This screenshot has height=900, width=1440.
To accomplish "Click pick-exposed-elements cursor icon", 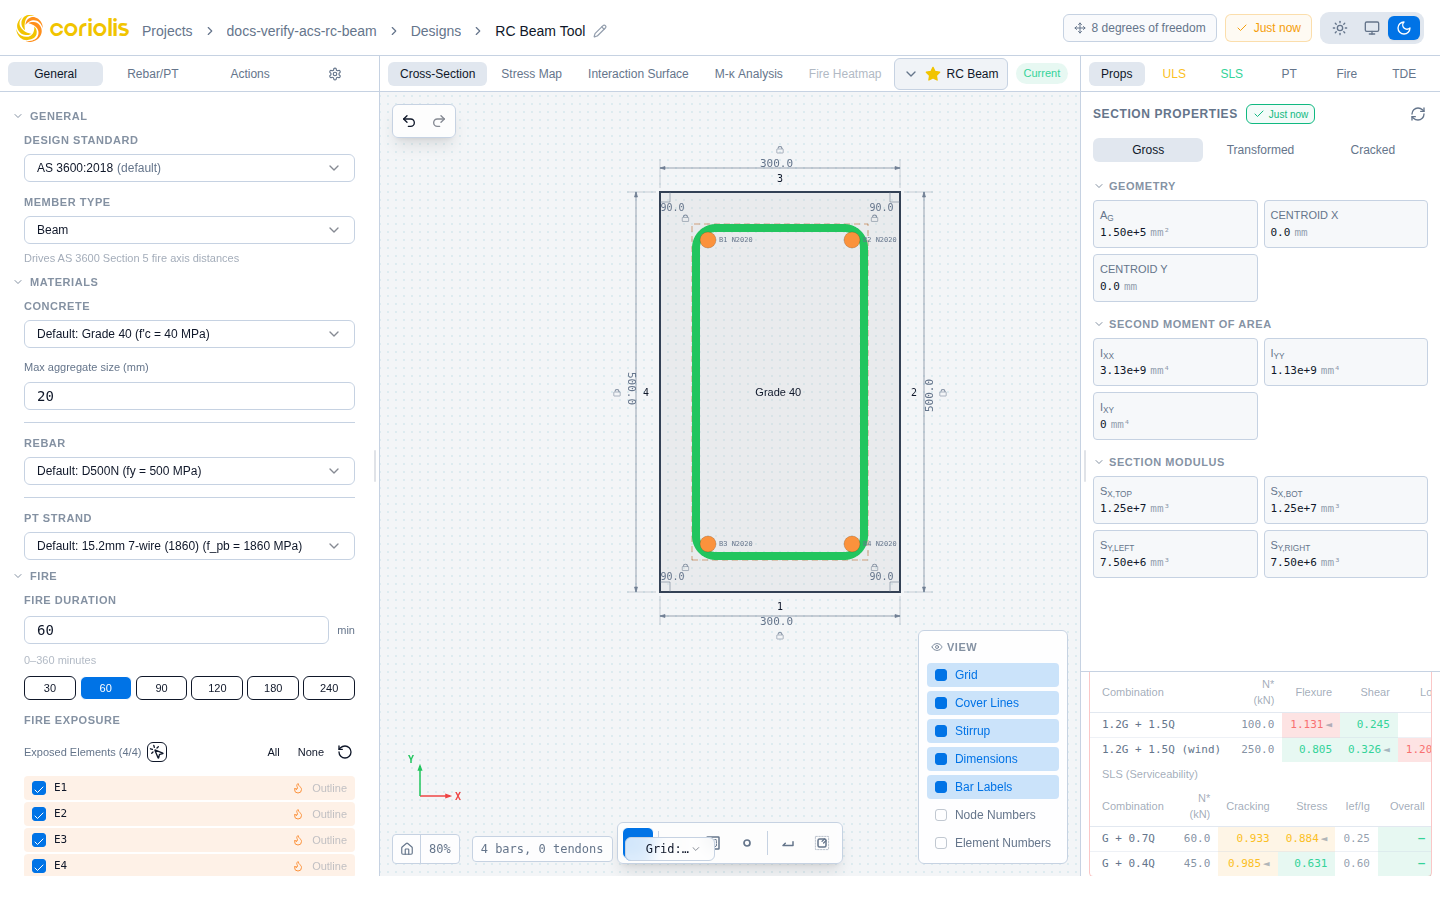I will [157, 752].
